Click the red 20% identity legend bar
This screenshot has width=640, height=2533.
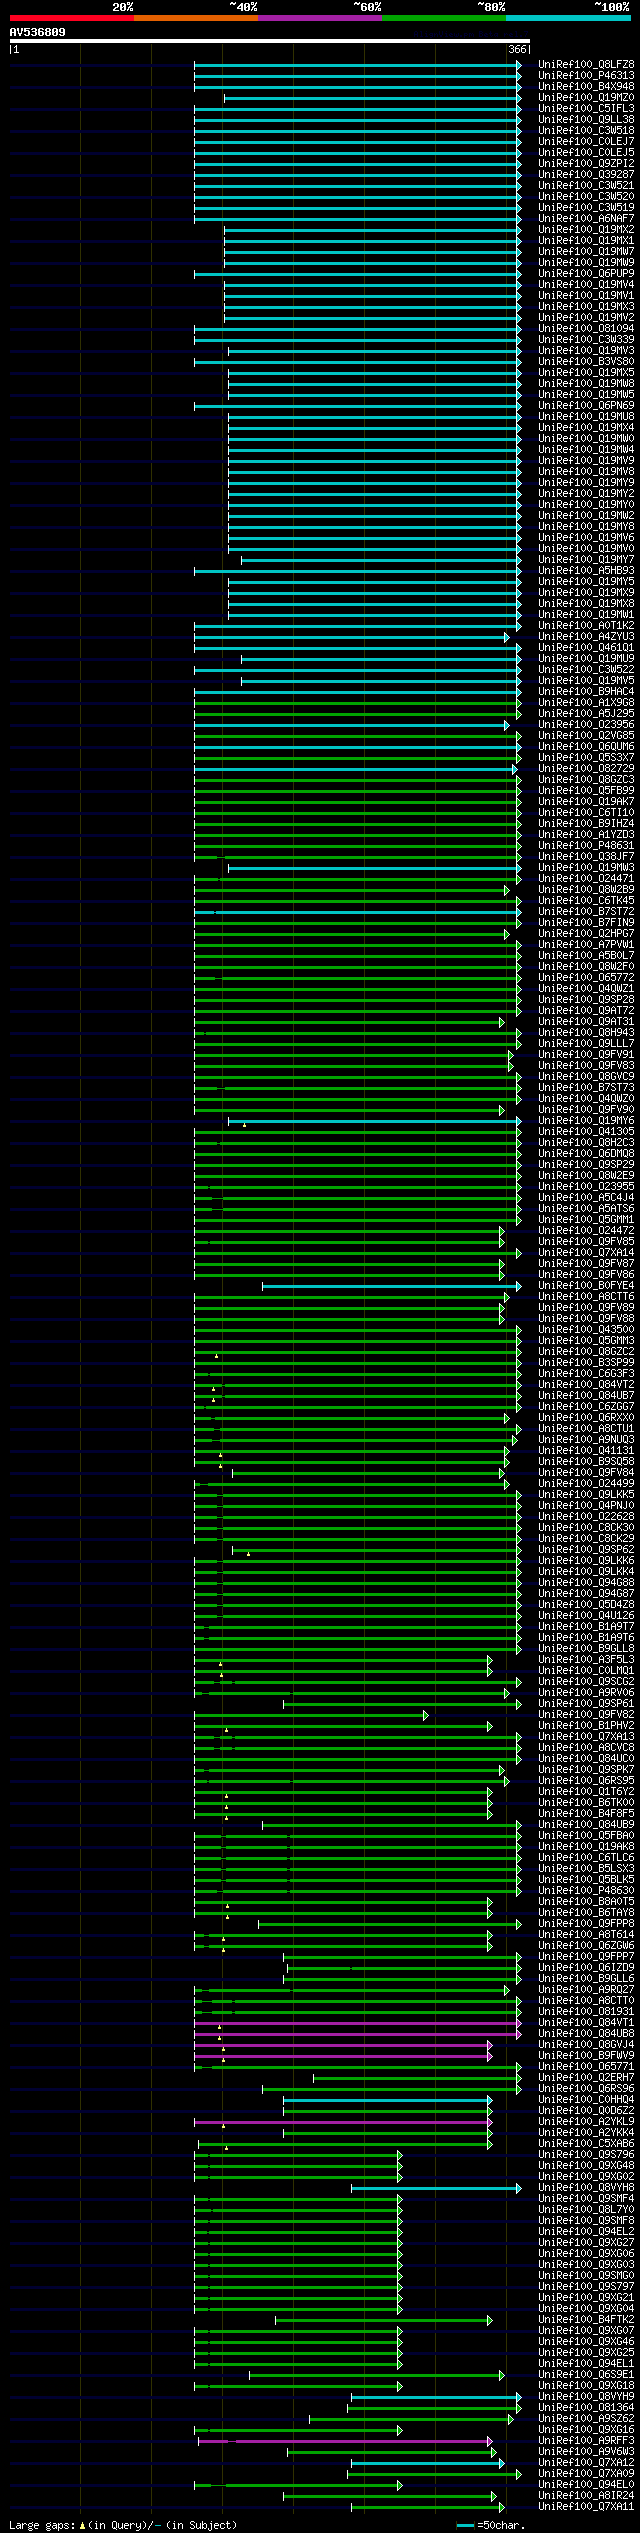tap(71, 18)
